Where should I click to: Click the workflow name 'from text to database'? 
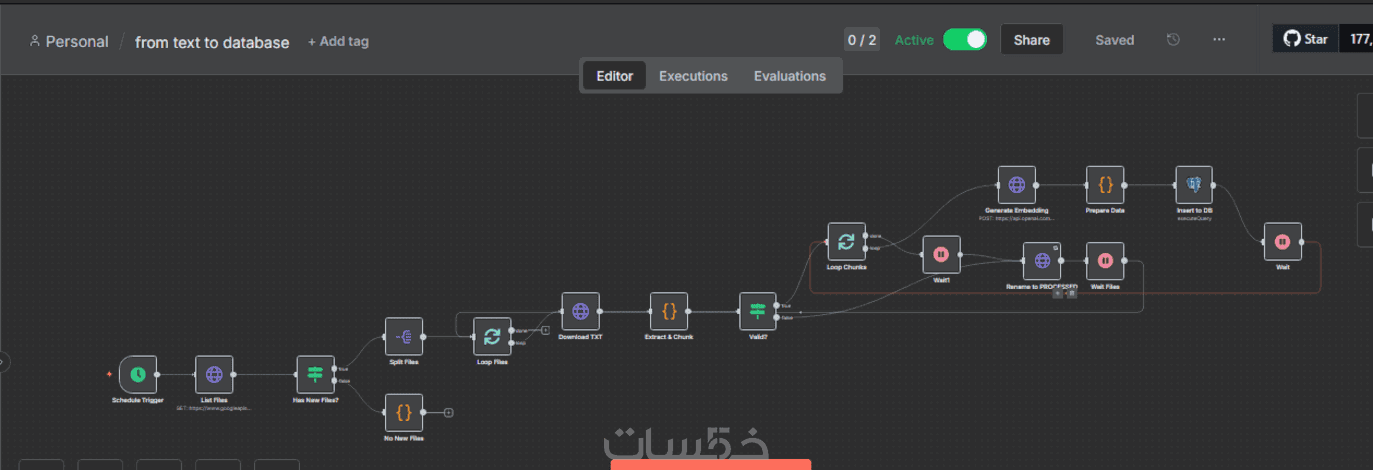pyautogui.click(x=212, y=42)
